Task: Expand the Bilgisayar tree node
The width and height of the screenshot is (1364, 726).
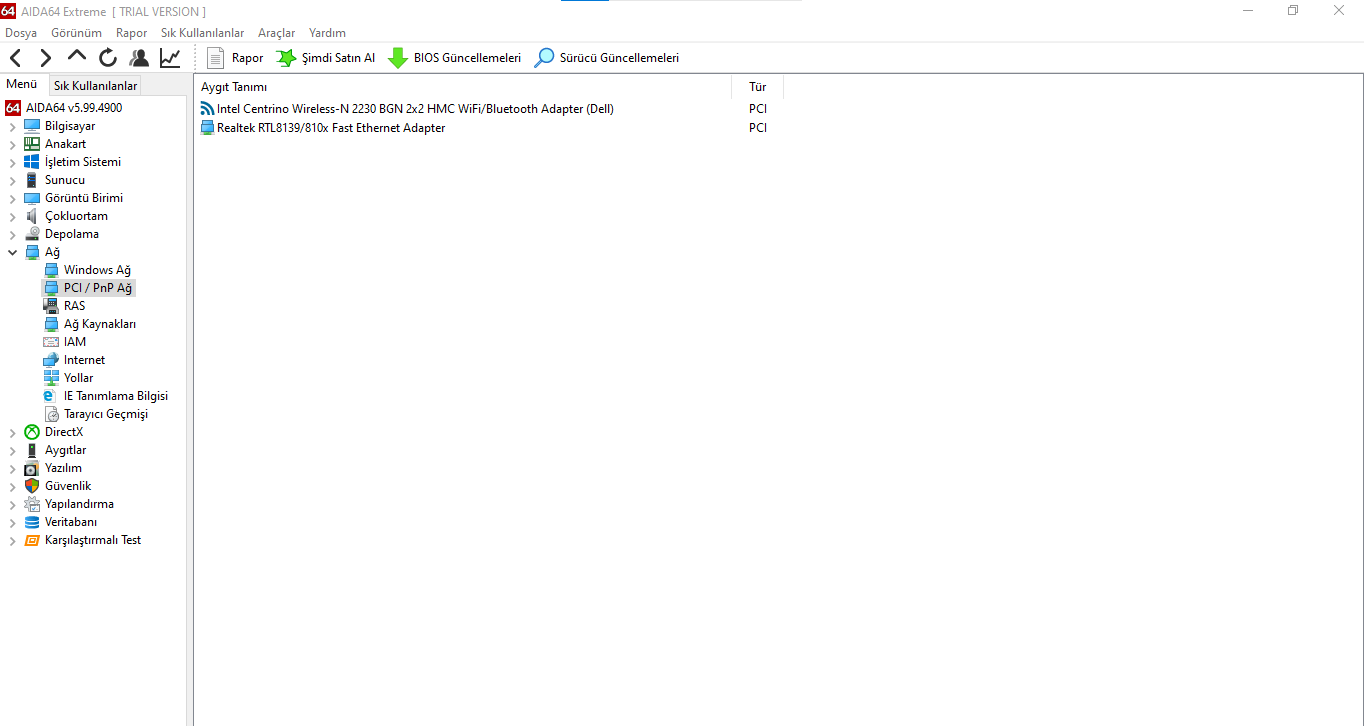Action: (13, 126)
